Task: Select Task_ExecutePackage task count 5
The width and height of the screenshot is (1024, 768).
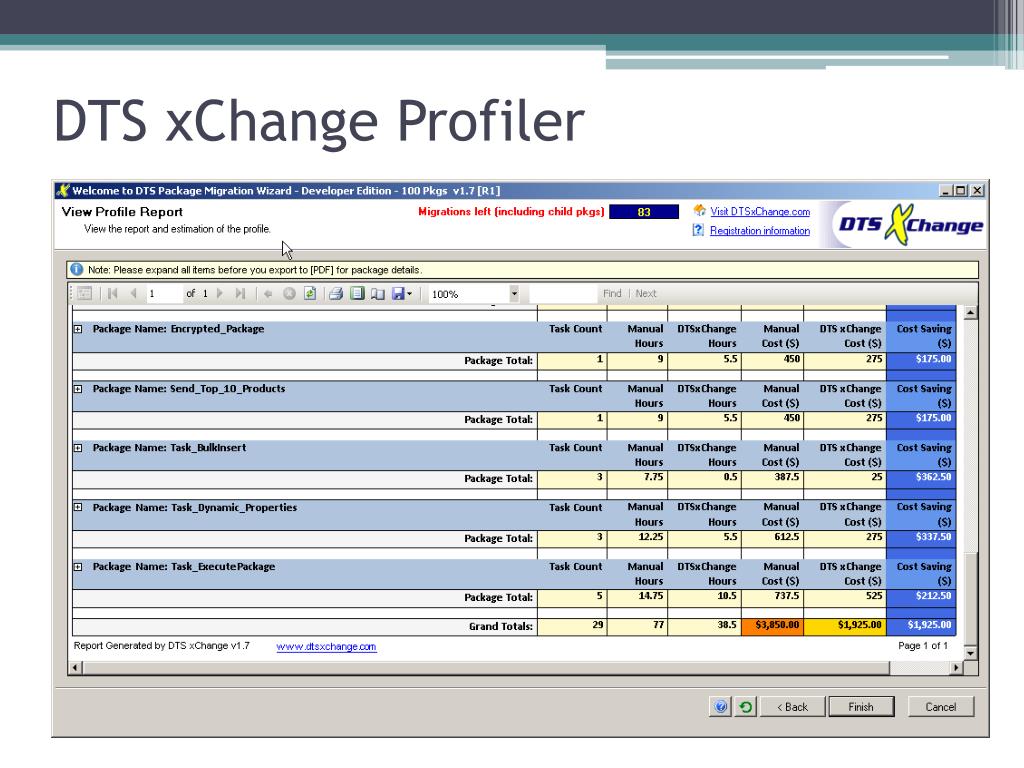Action: coord(572,596)
